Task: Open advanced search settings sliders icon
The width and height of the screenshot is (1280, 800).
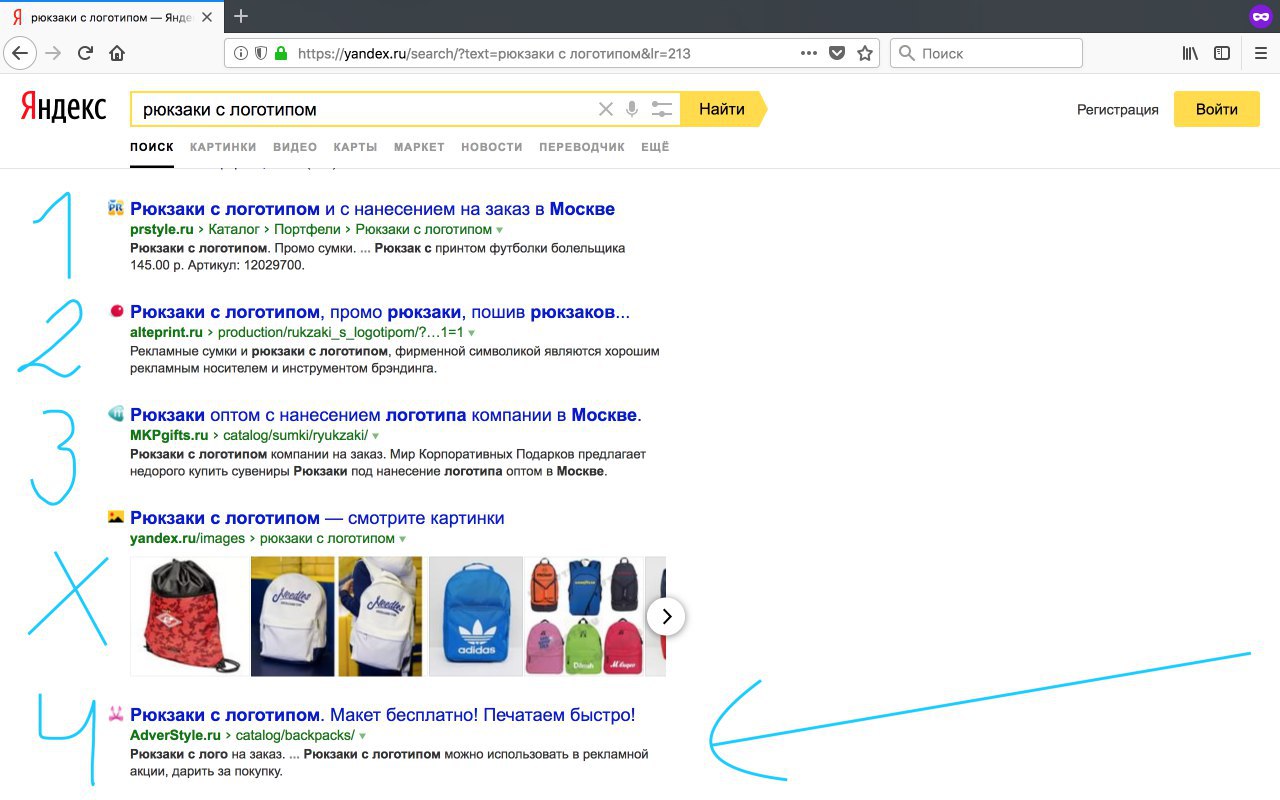Action: pos(662,109)
